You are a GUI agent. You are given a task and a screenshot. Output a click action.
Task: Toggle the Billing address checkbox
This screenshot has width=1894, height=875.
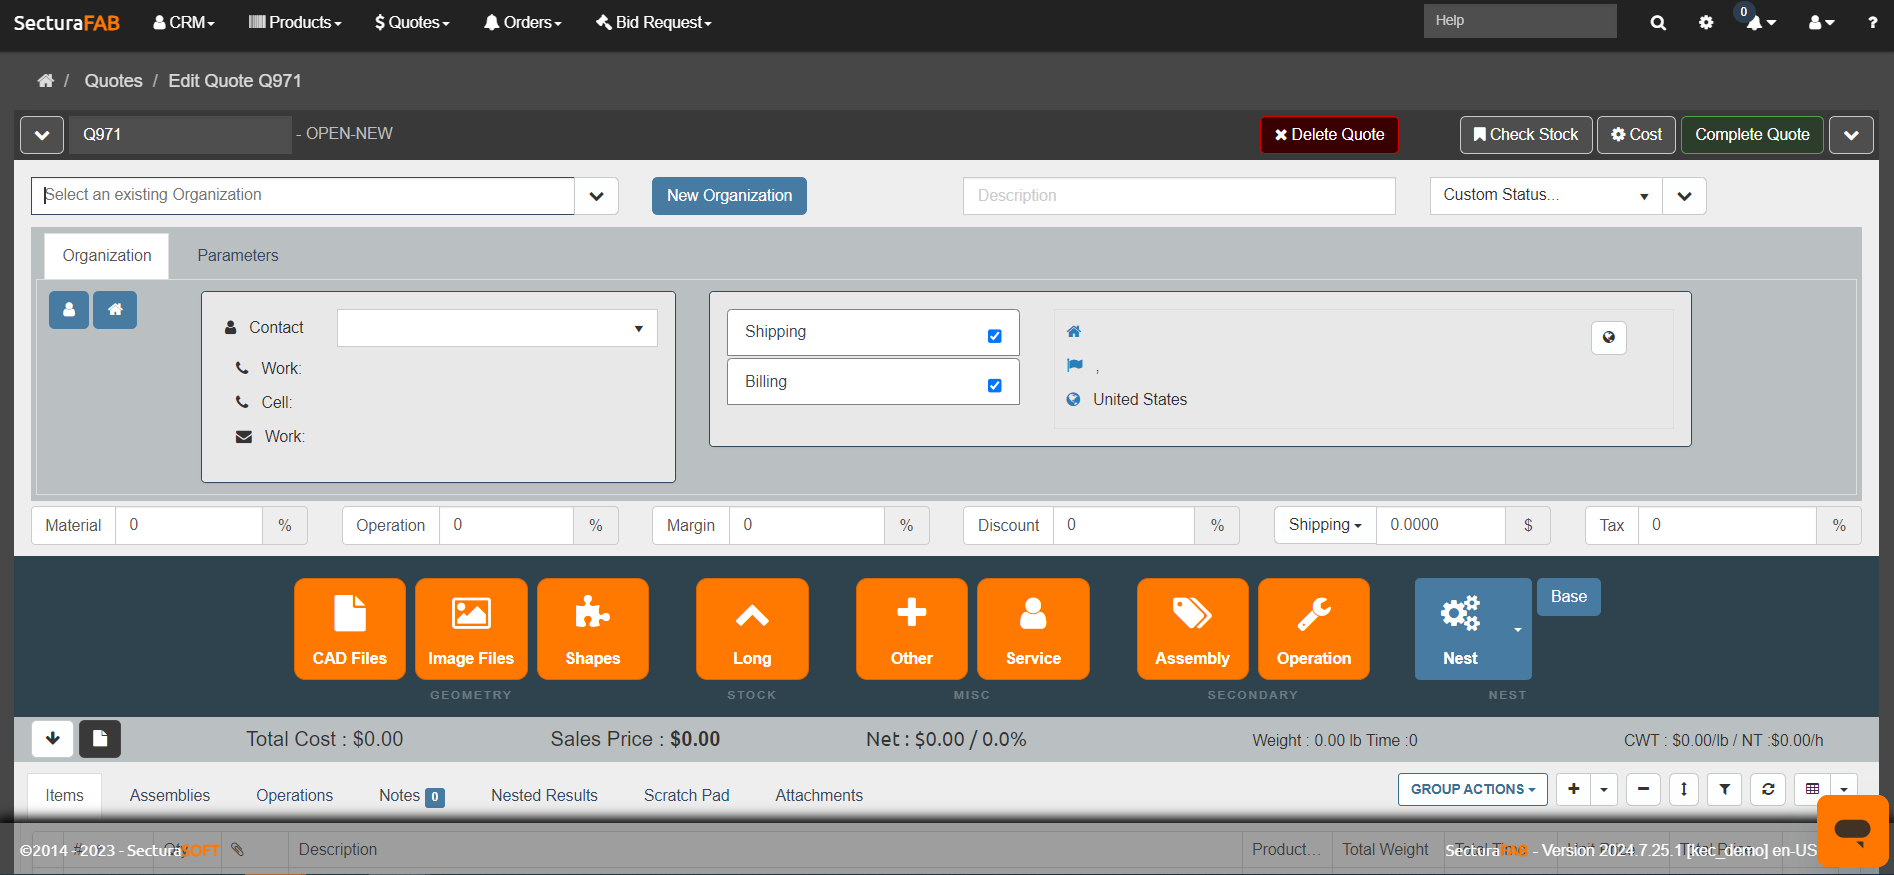[994, 386]
